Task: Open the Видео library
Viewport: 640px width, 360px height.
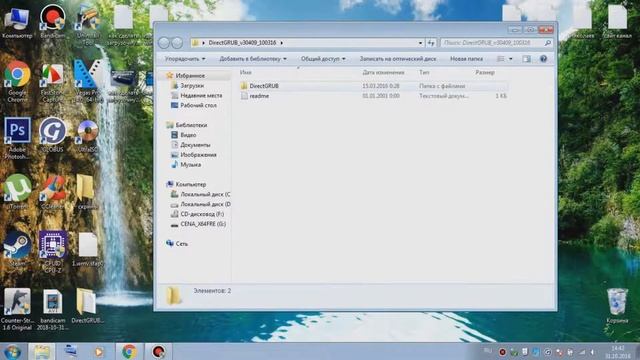Action: pyautogui.click(x=188, y=135)
